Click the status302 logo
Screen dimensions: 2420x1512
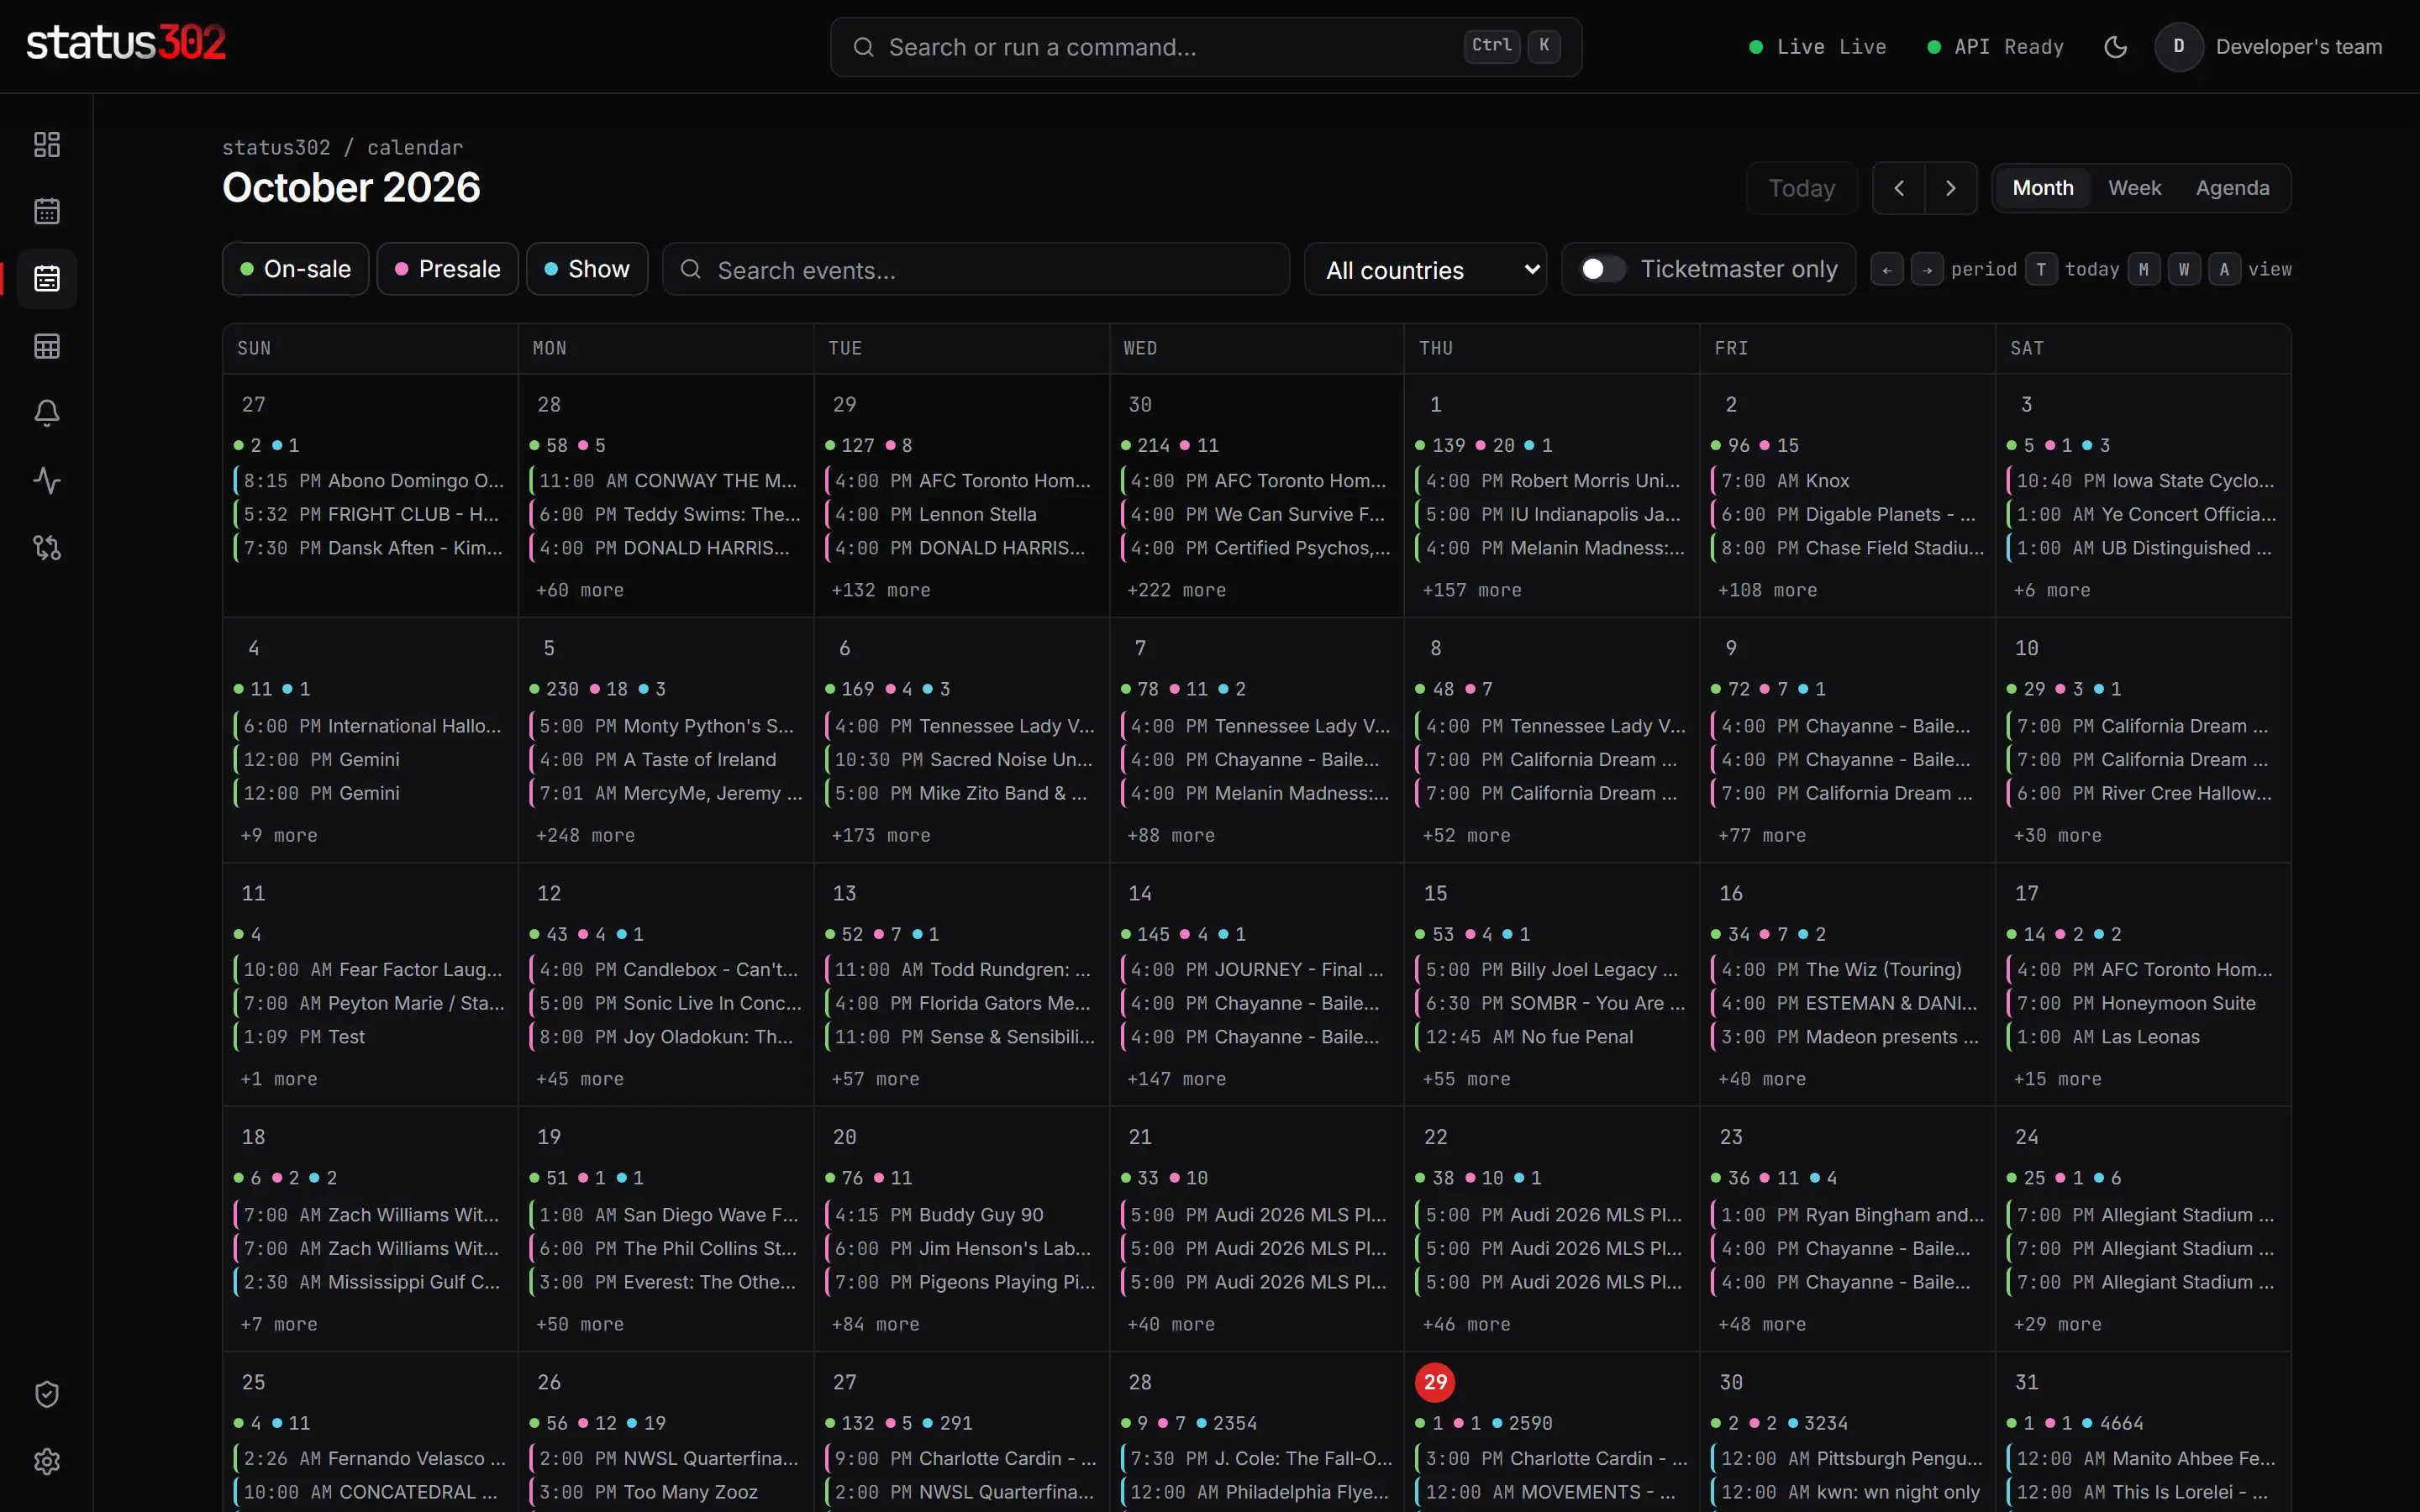tap(126, 43)
